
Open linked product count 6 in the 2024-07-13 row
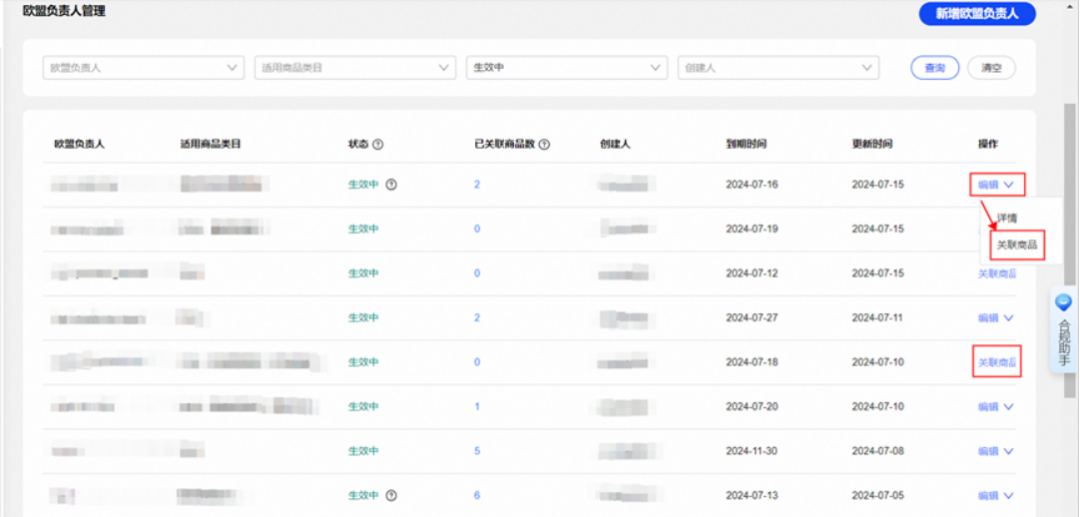click(x=477, y=495)
